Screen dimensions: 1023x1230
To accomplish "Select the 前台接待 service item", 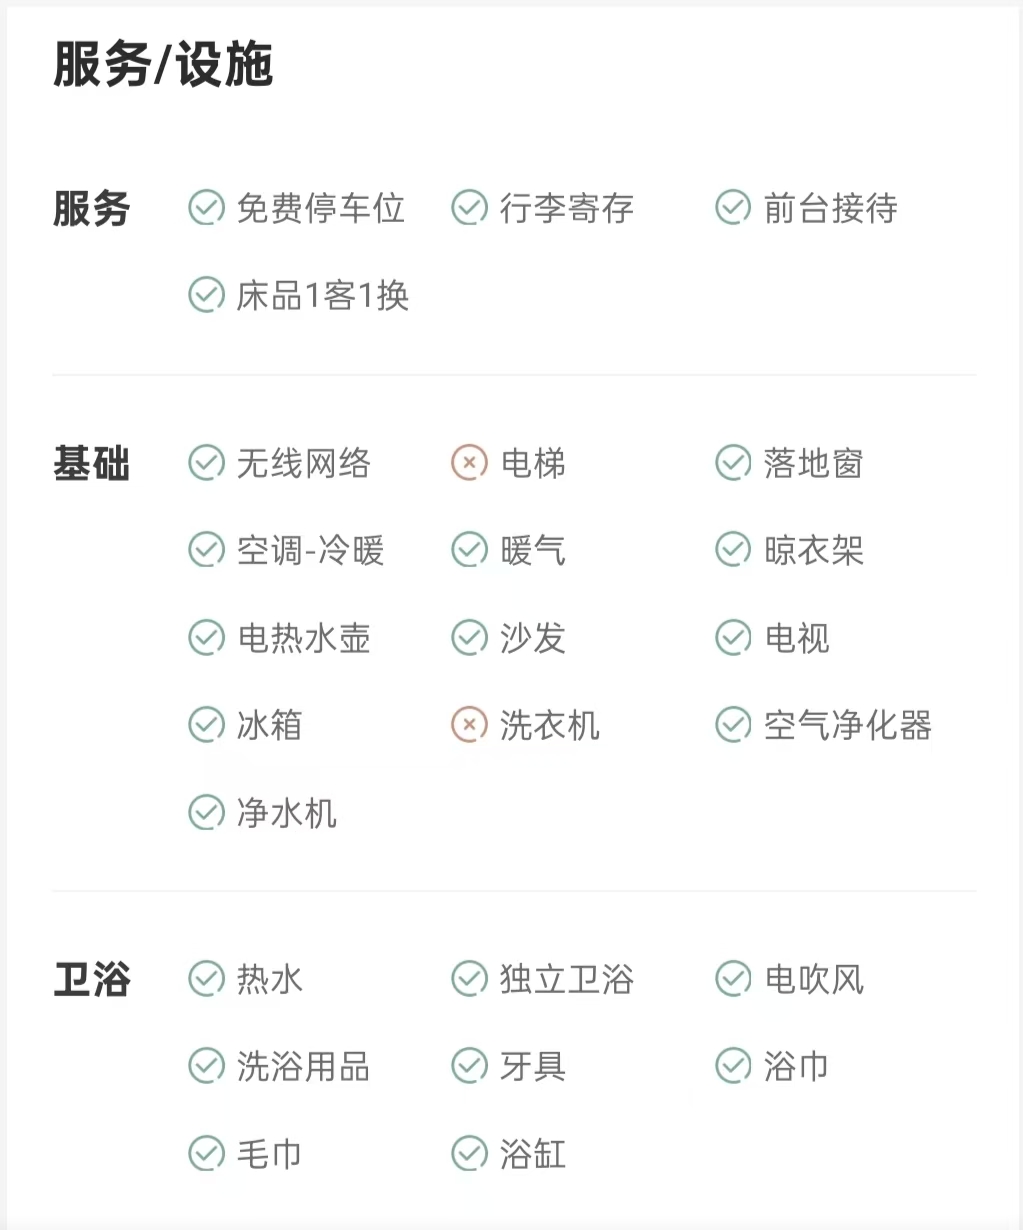I will point(830,208).
